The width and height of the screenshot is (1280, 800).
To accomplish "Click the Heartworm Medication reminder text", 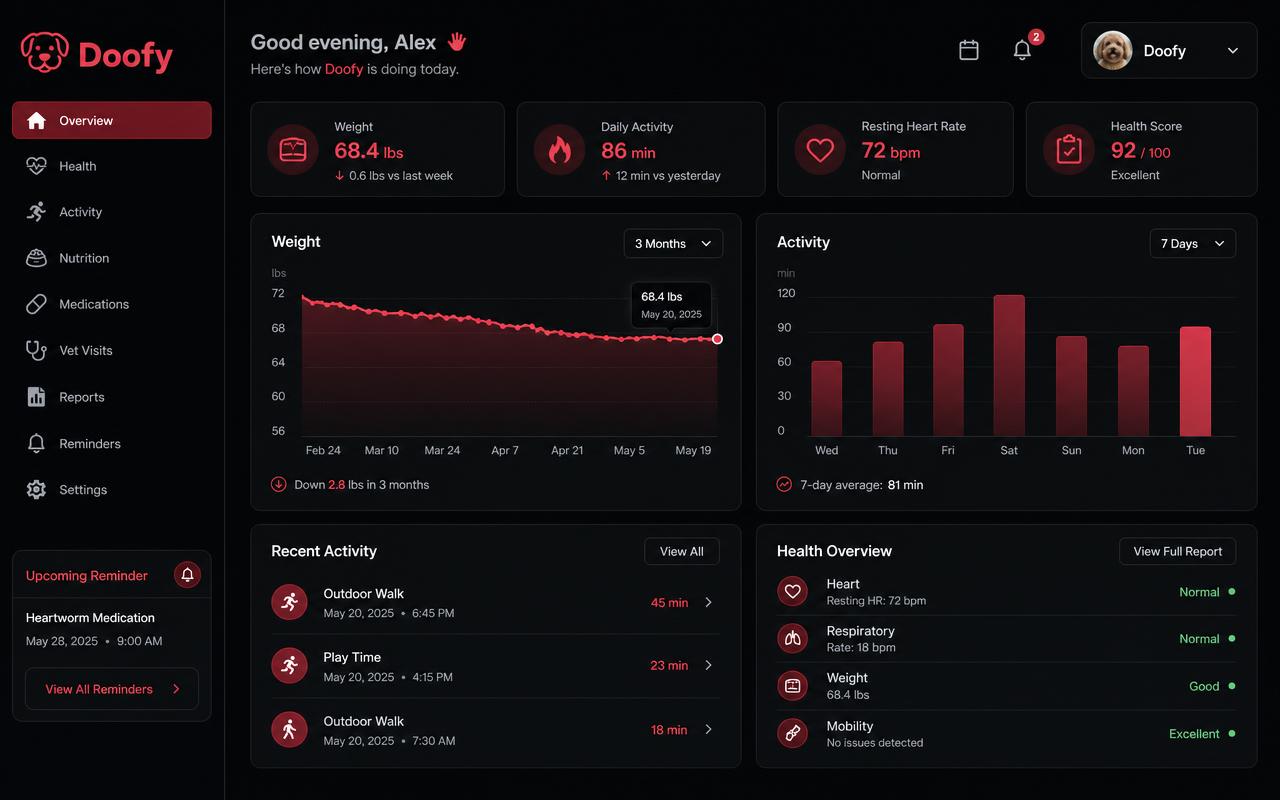I will coord(90,618).
